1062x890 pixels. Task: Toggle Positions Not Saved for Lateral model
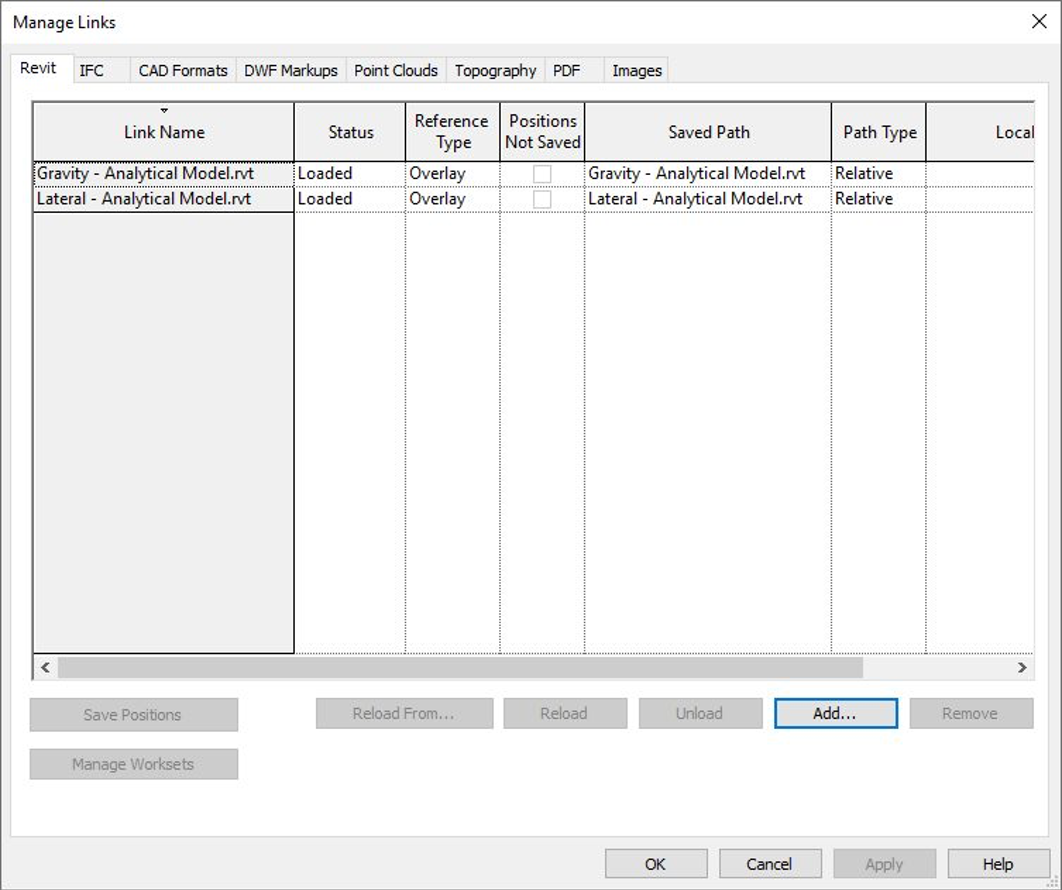pos(542,199)
